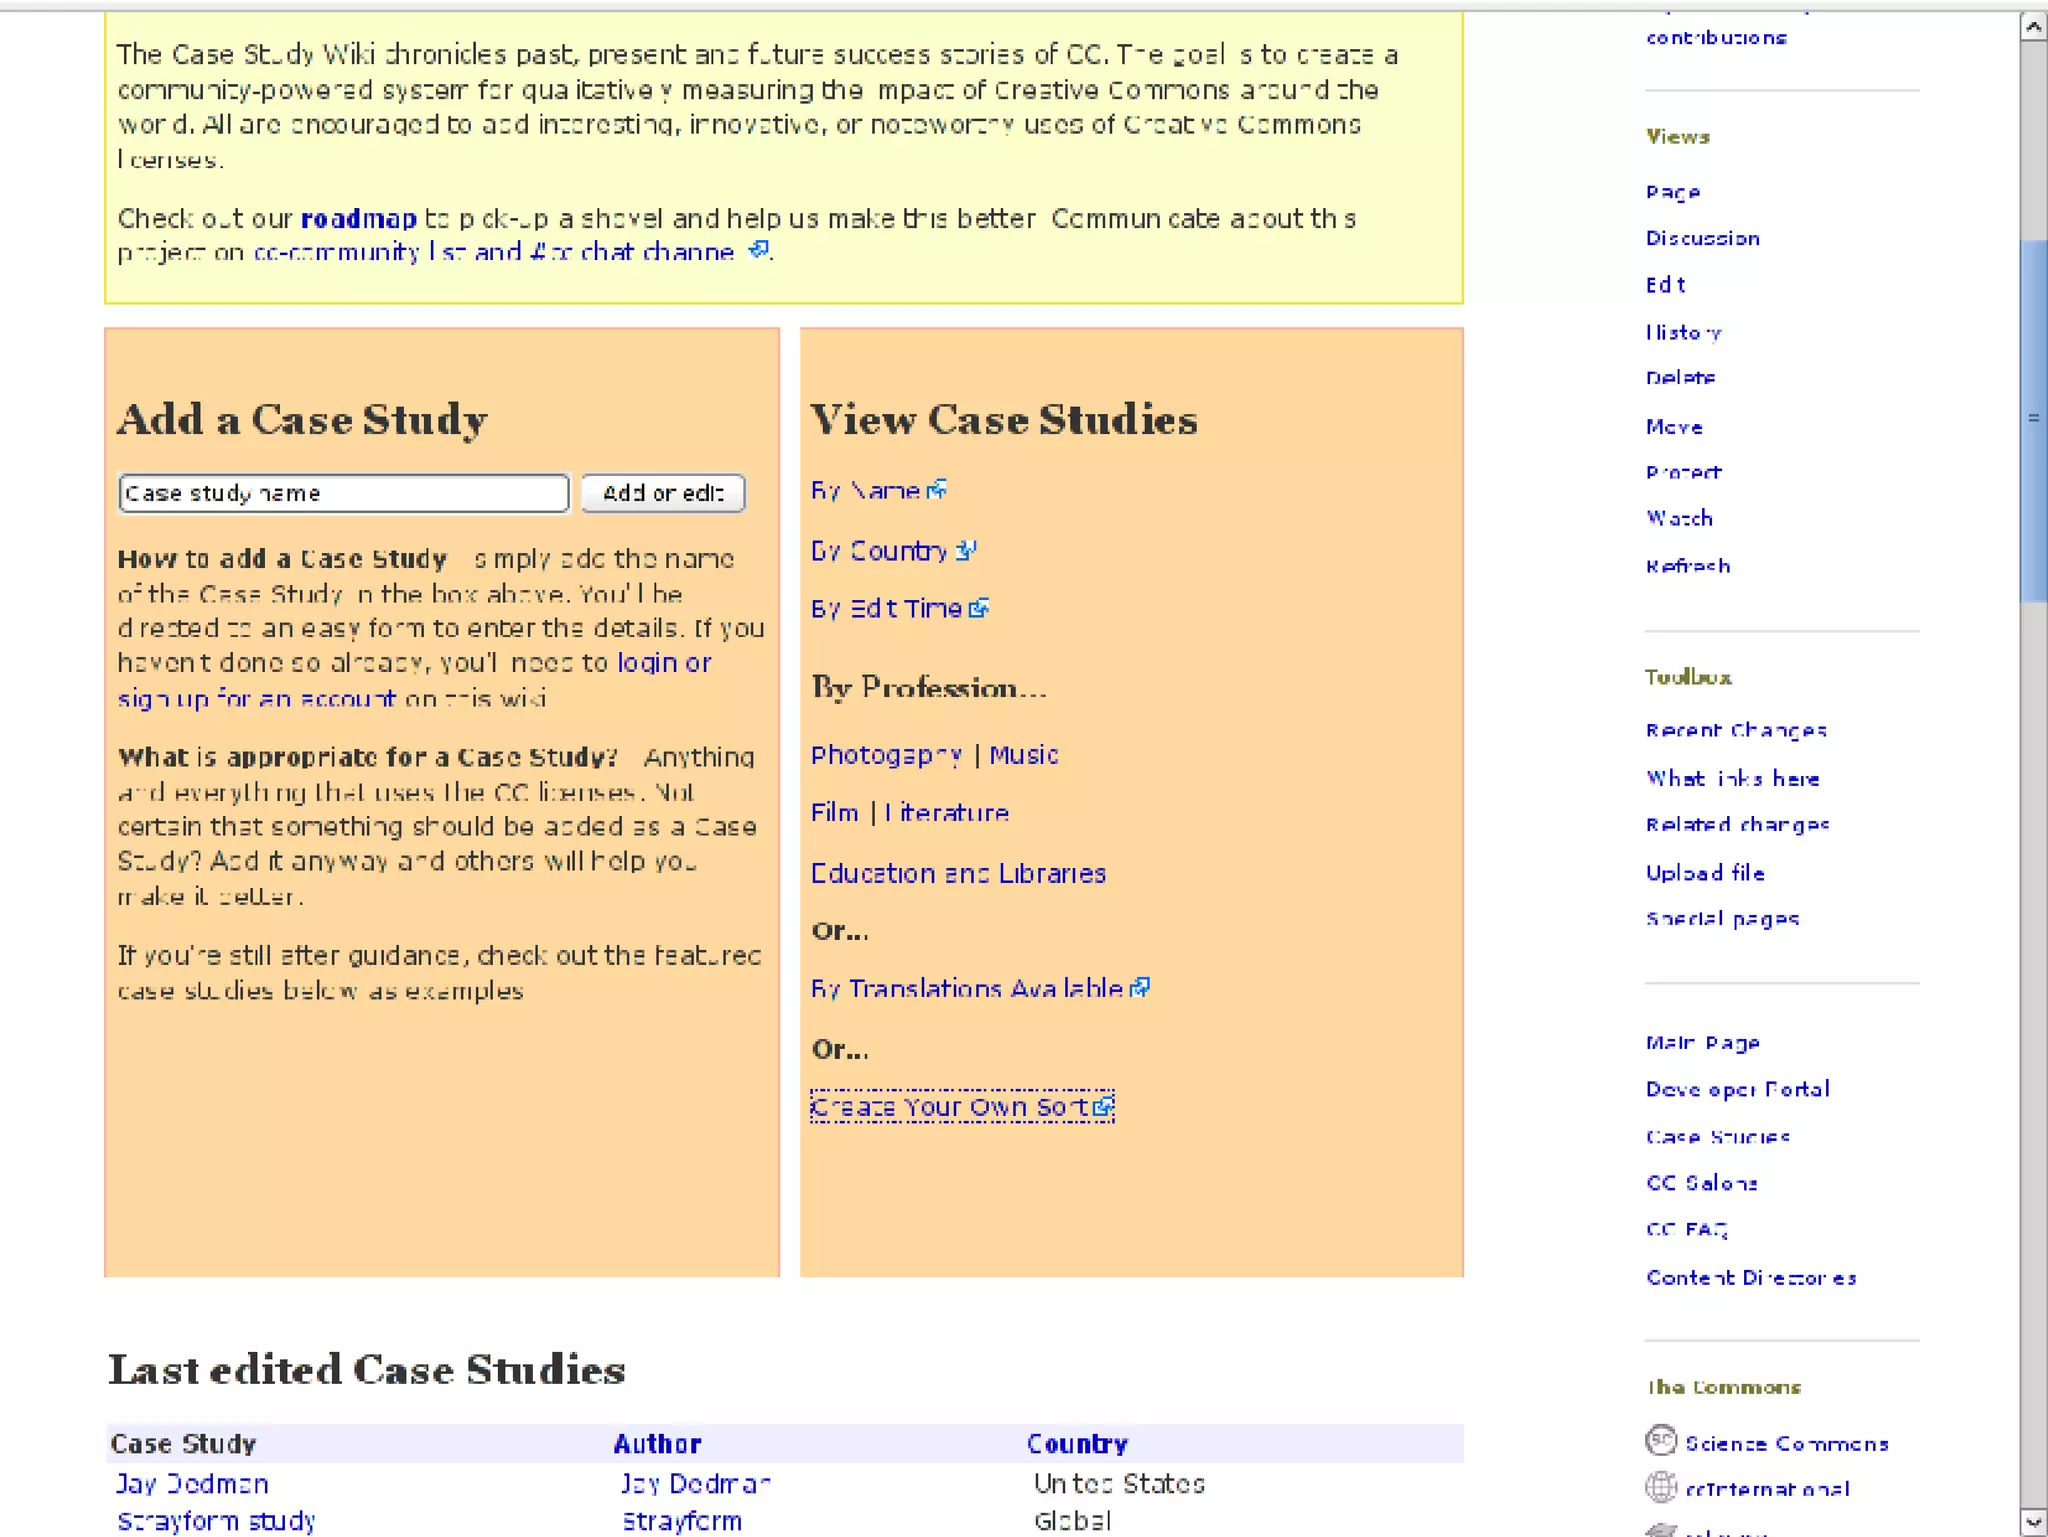Image resolution: width=2048 pixels, height=1537 pixels.
Task: Open the History view tab
Action: (x=1683, y=332)
